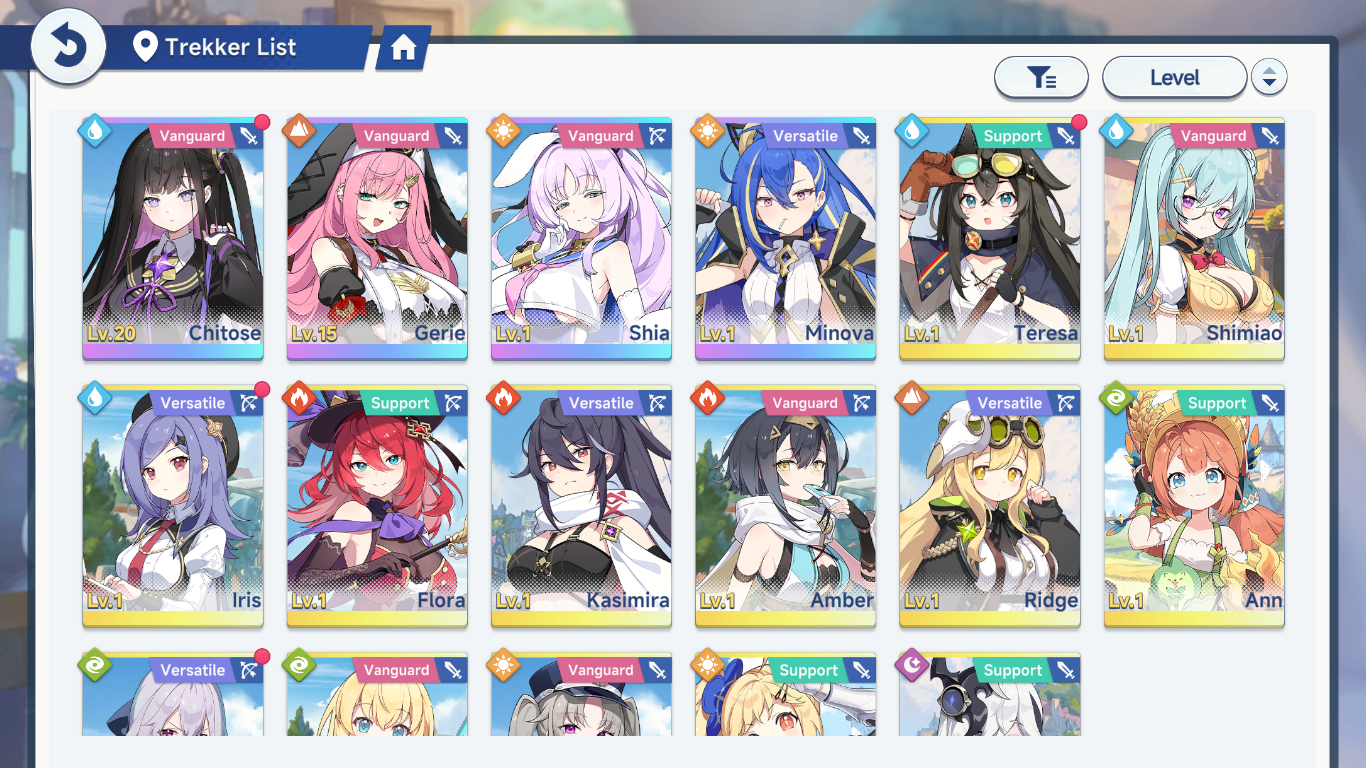Click Flora's fire element icon
Viewport: 1366px width, 768px height.
coord(299,398)
